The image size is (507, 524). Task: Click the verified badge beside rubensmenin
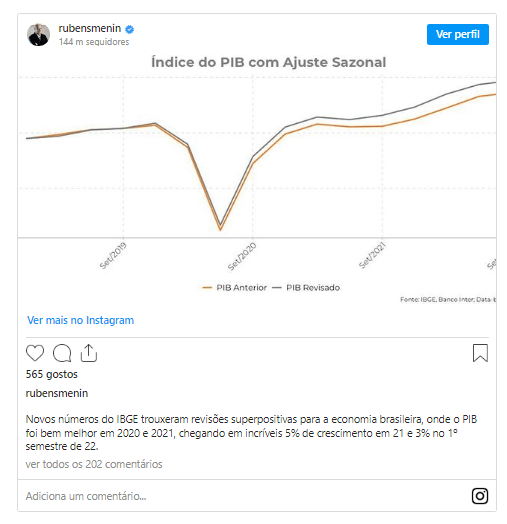coord(129,29)
